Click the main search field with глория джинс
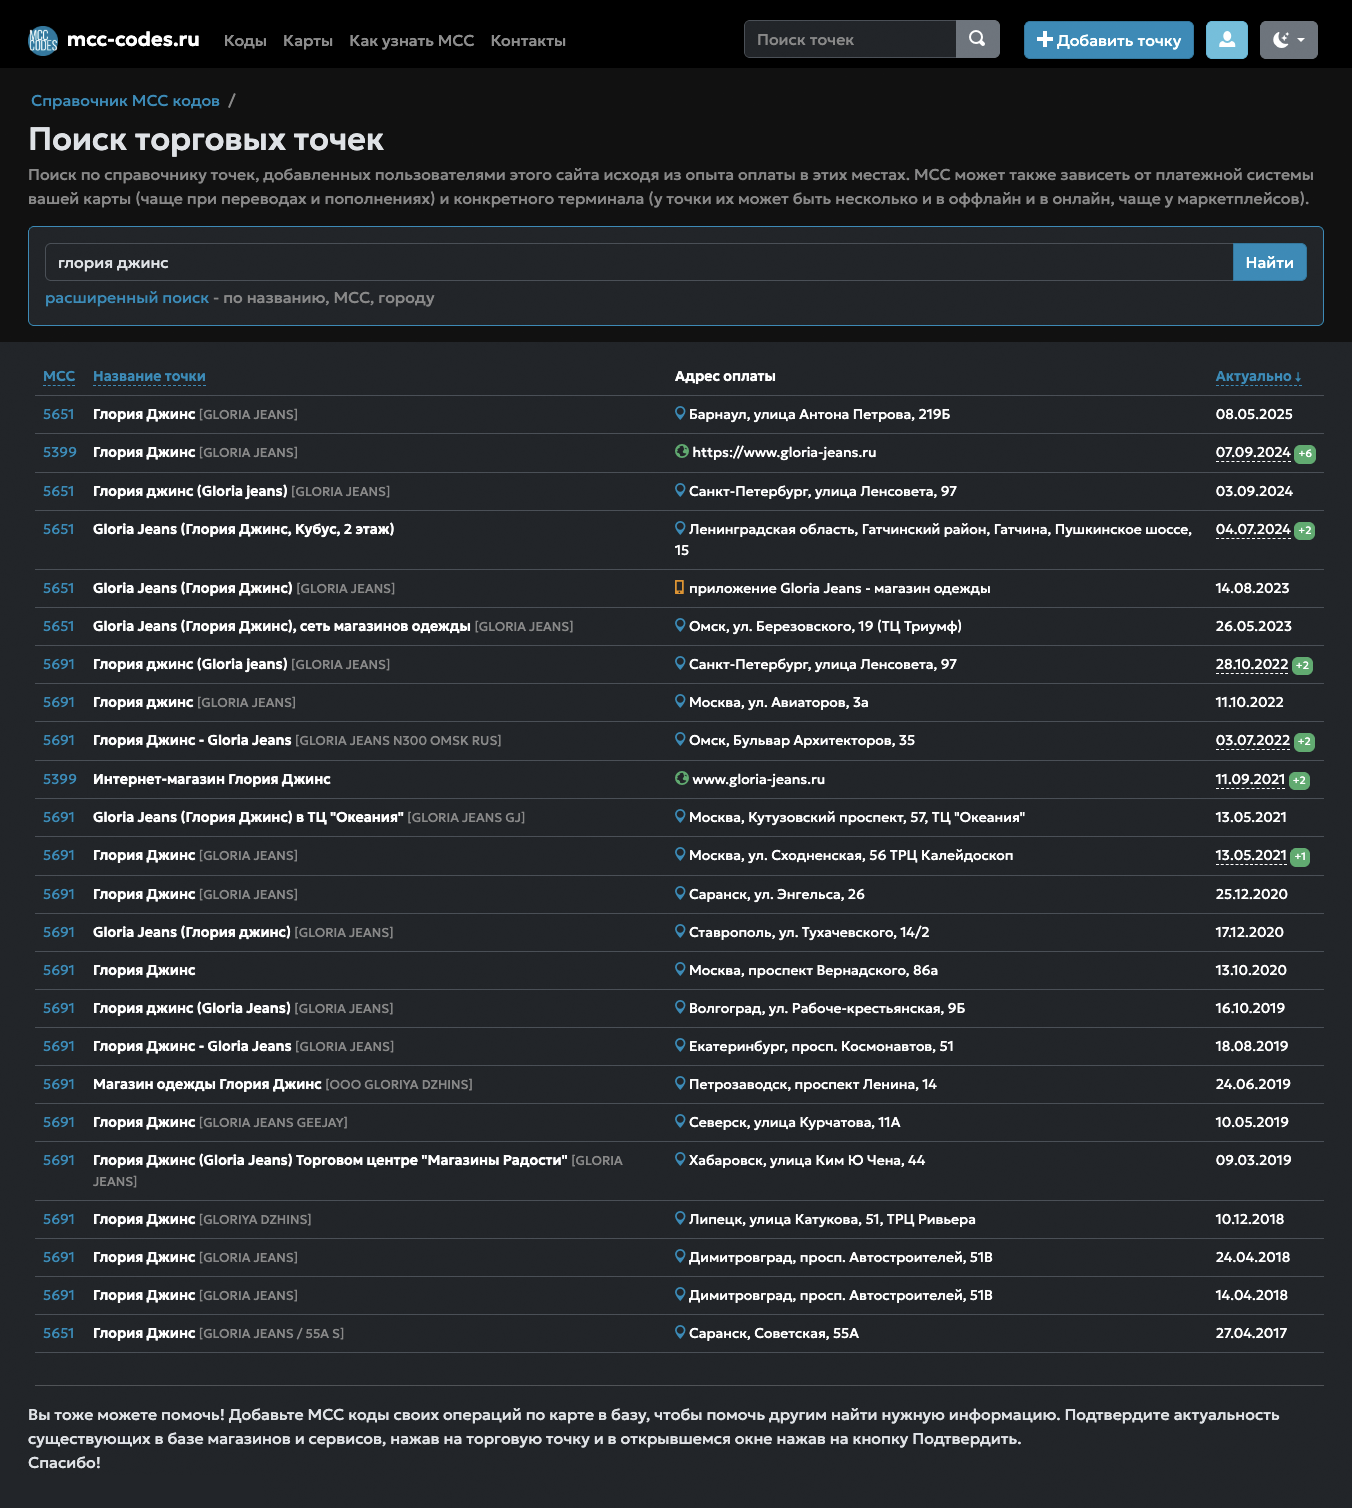This screenshot has height=1508, width=1352. coord(639,262)
